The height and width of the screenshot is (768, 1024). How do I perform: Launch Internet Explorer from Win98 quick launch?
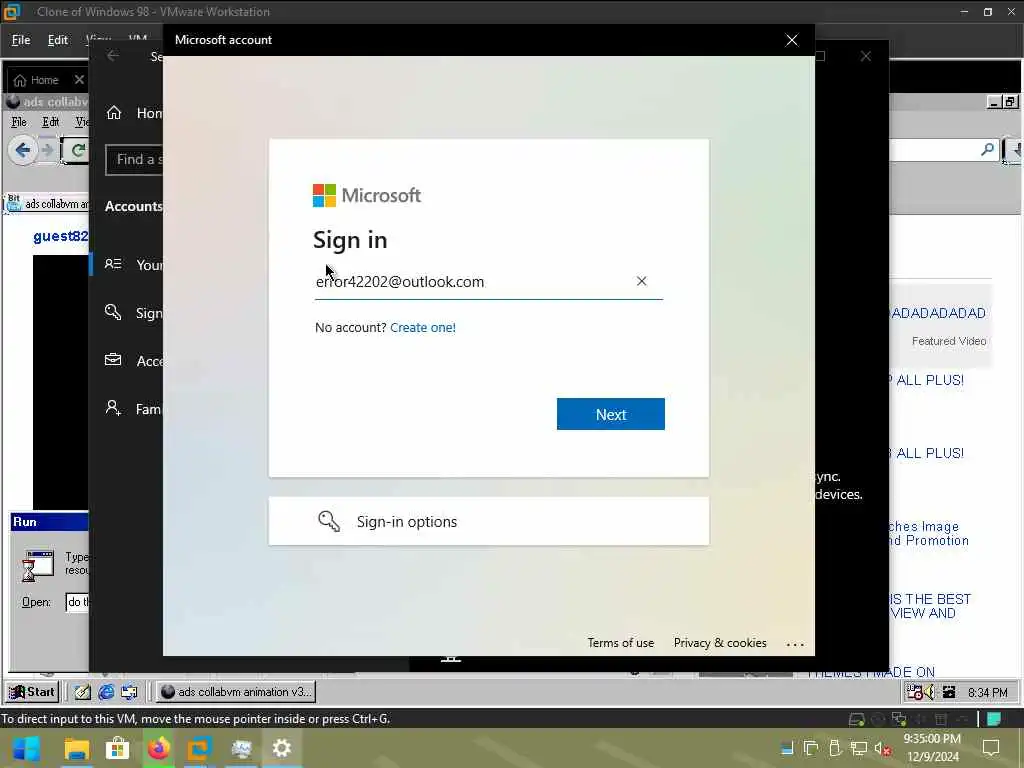(106, 692)
